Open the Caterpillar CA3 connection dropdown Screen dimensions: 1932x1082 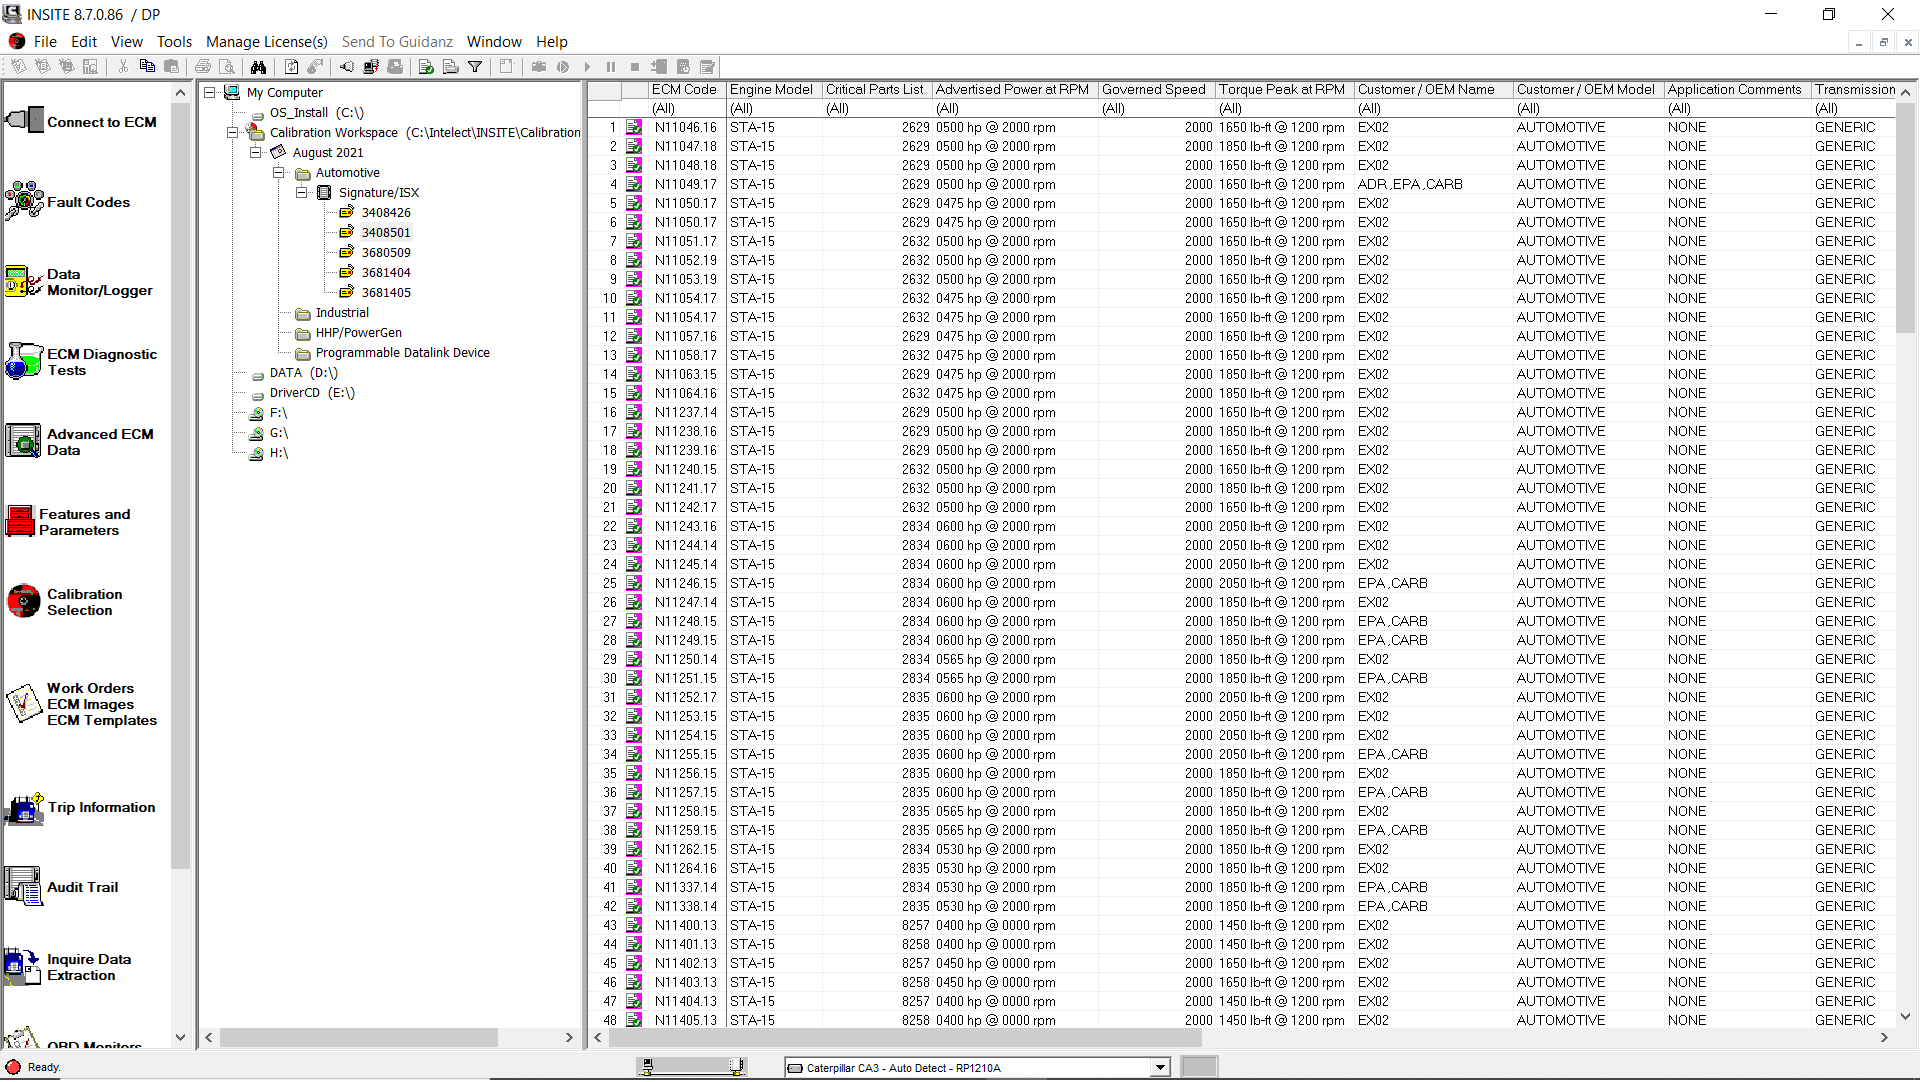[1158, 1067]
